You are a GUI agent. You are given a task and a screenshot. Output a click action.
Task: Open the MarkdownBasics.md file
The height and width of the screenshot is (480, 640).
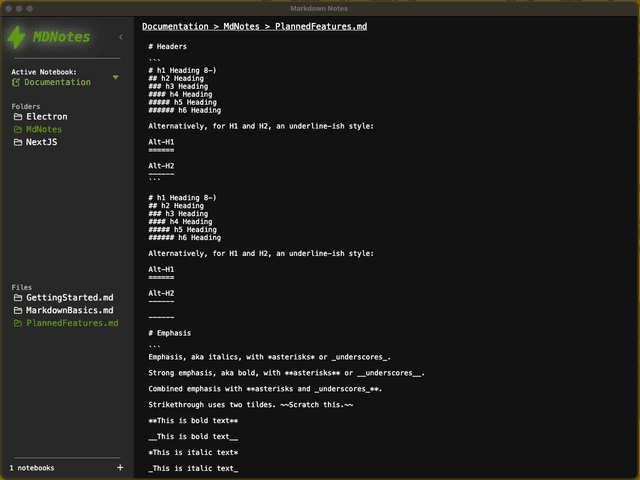pyautogui.click(x=69, y=311)
